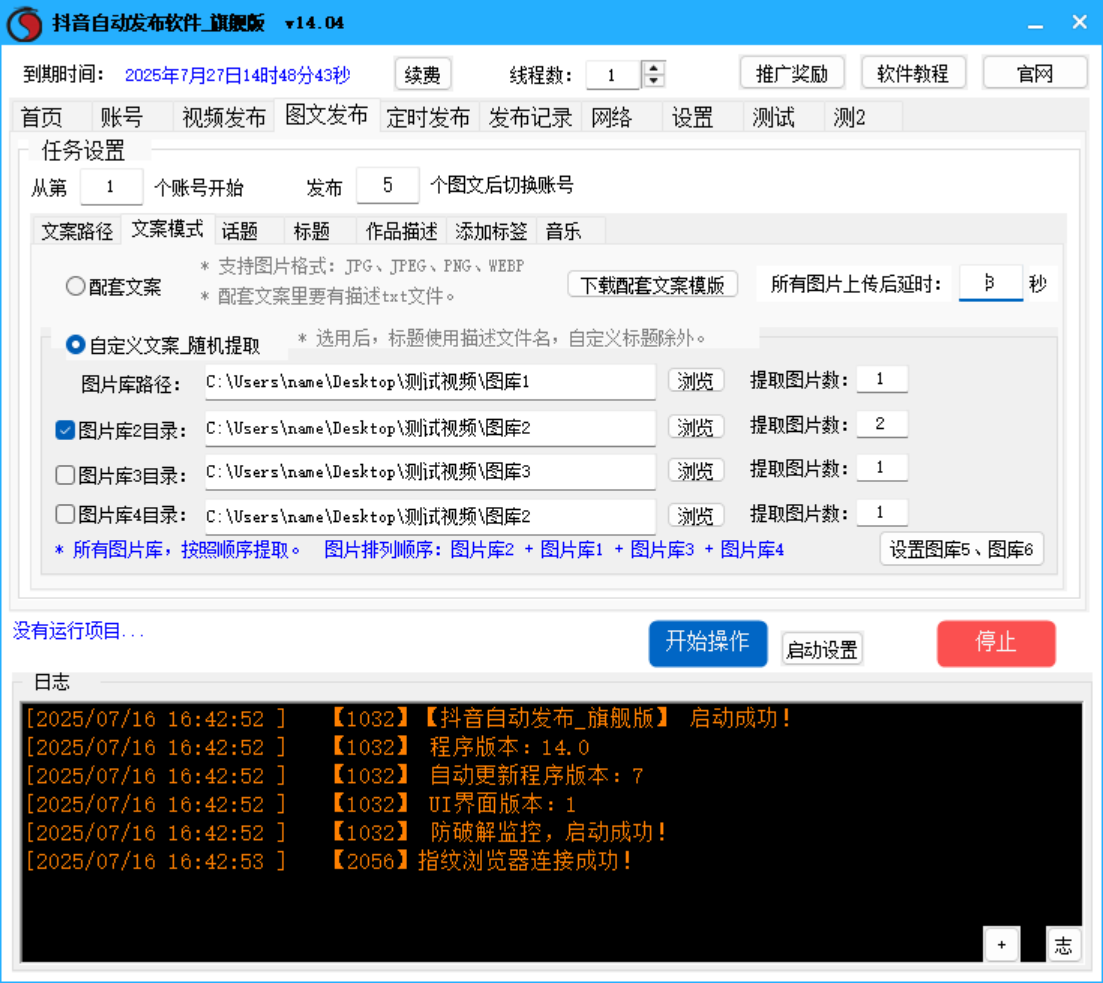The width and height of the screenshot is (1103, 983).
Task: Open 设置图库5、图库6 settings
Action: 961,550
